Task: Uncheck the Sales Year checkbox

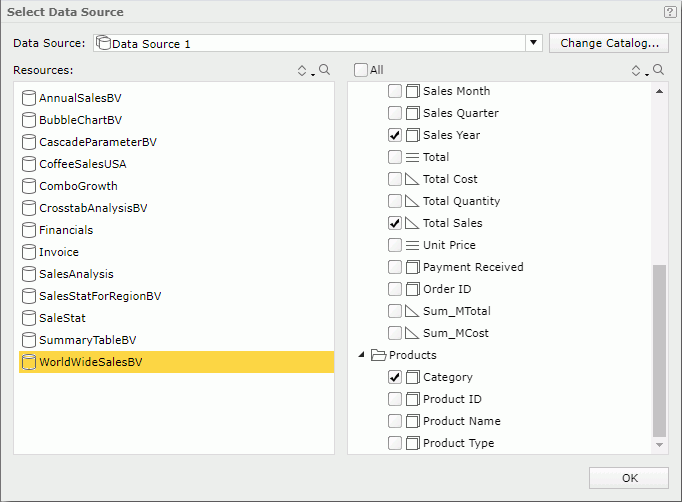Action: pyautogui.click(x=394, y=135)
